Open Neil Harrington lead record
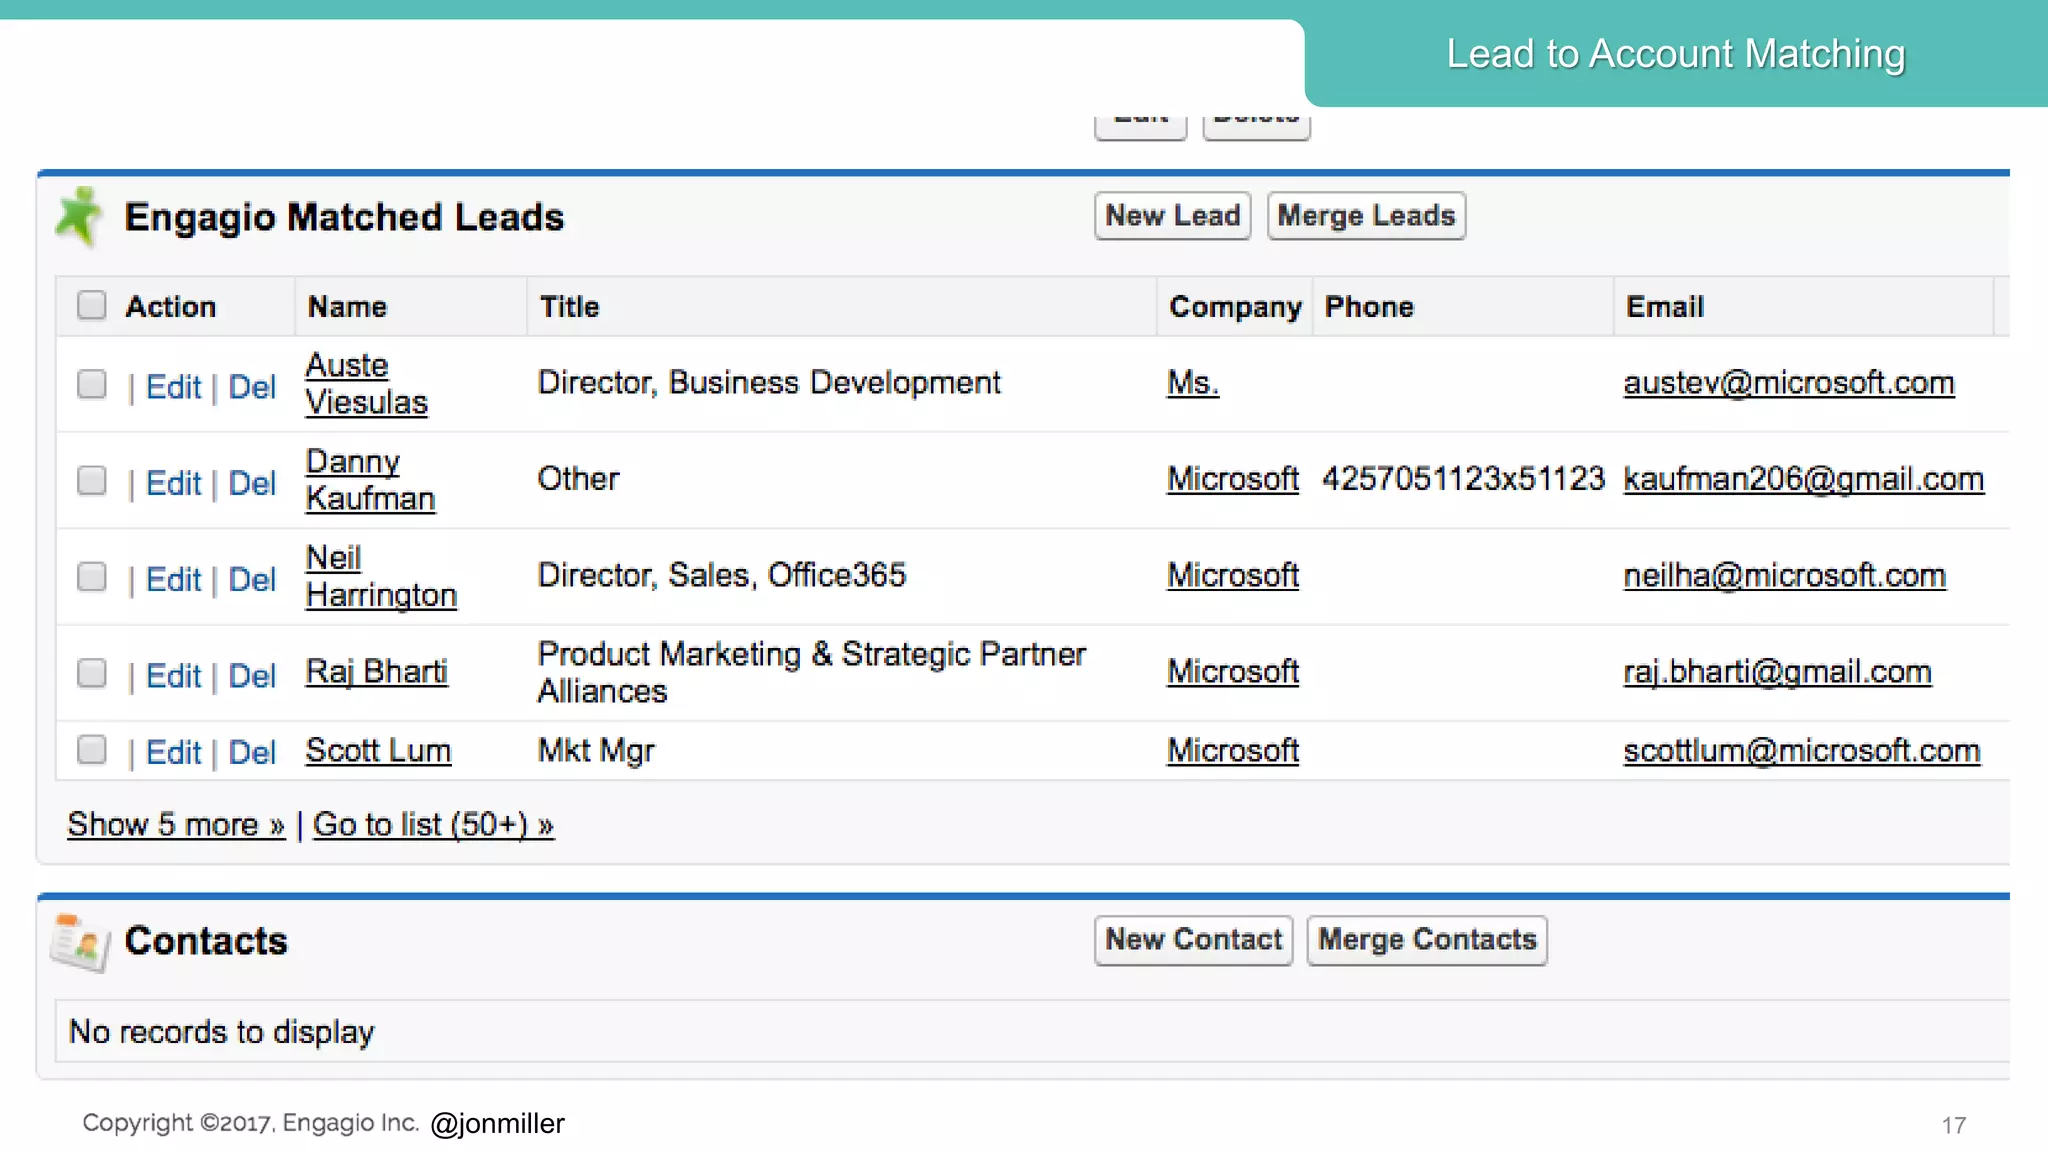 coord(381,576)
